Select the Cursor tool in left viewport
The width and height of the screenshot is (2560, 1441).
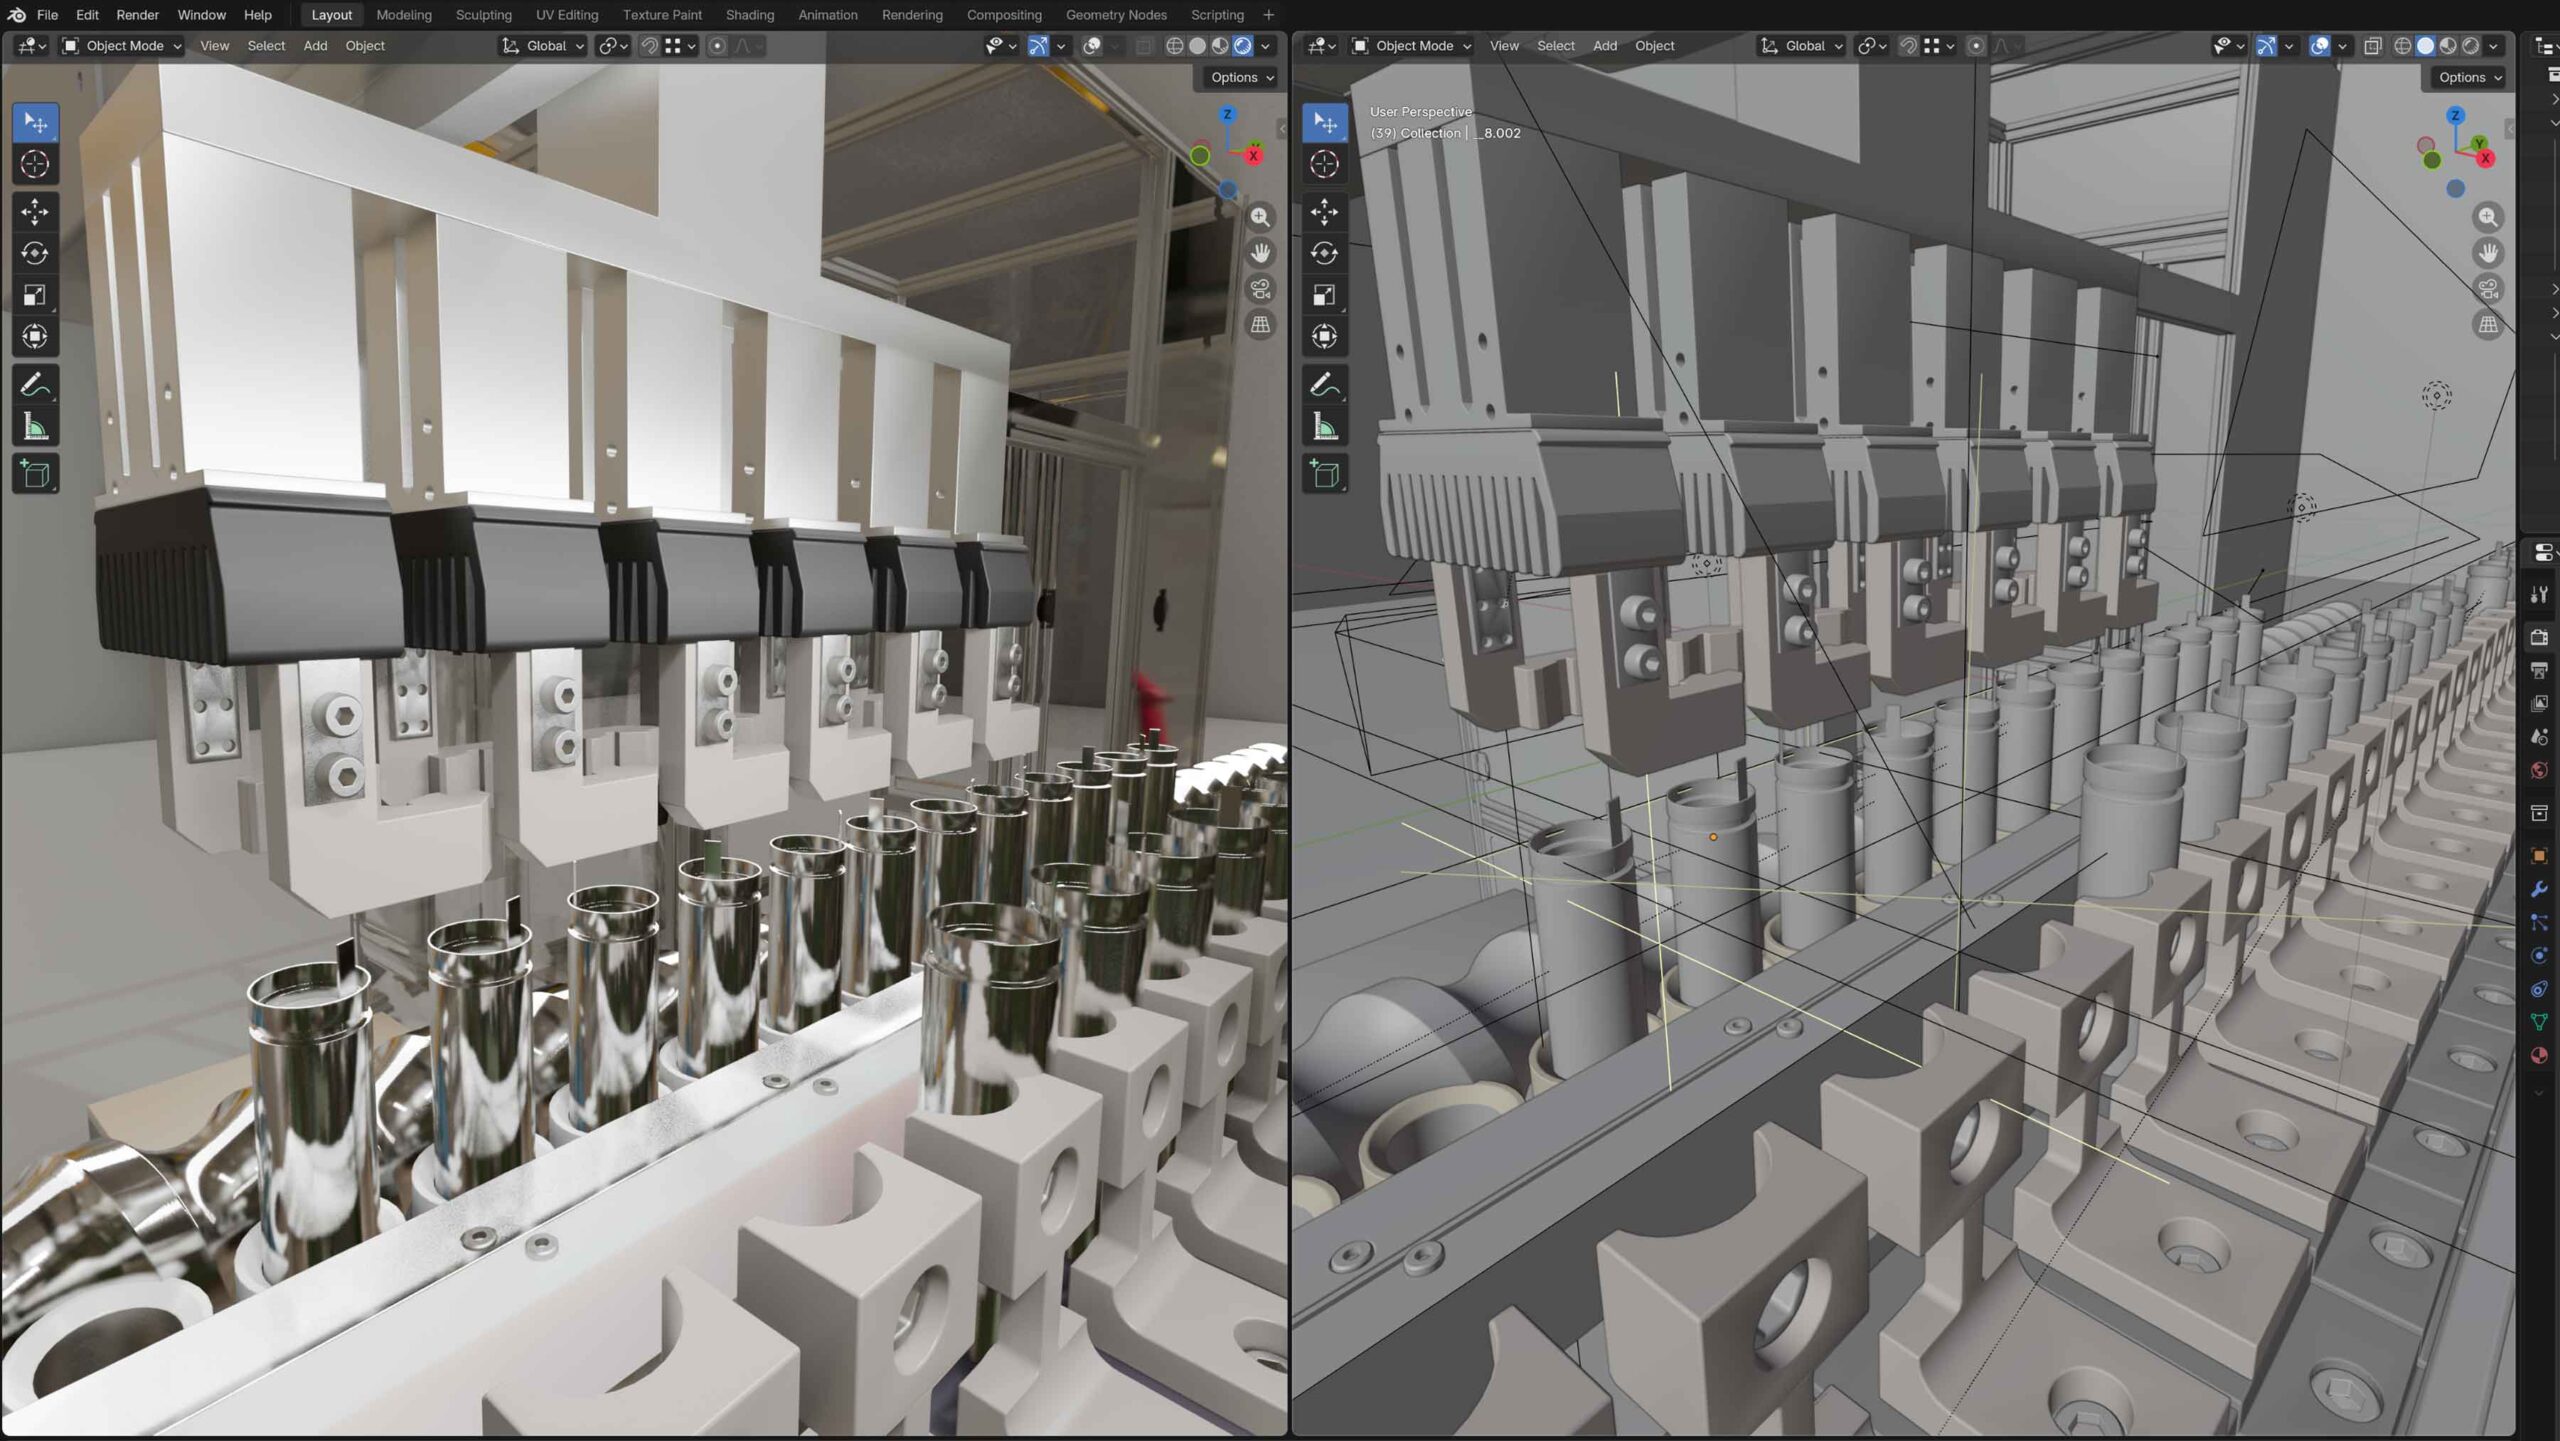pyautogui.click(x=35, y=165)
